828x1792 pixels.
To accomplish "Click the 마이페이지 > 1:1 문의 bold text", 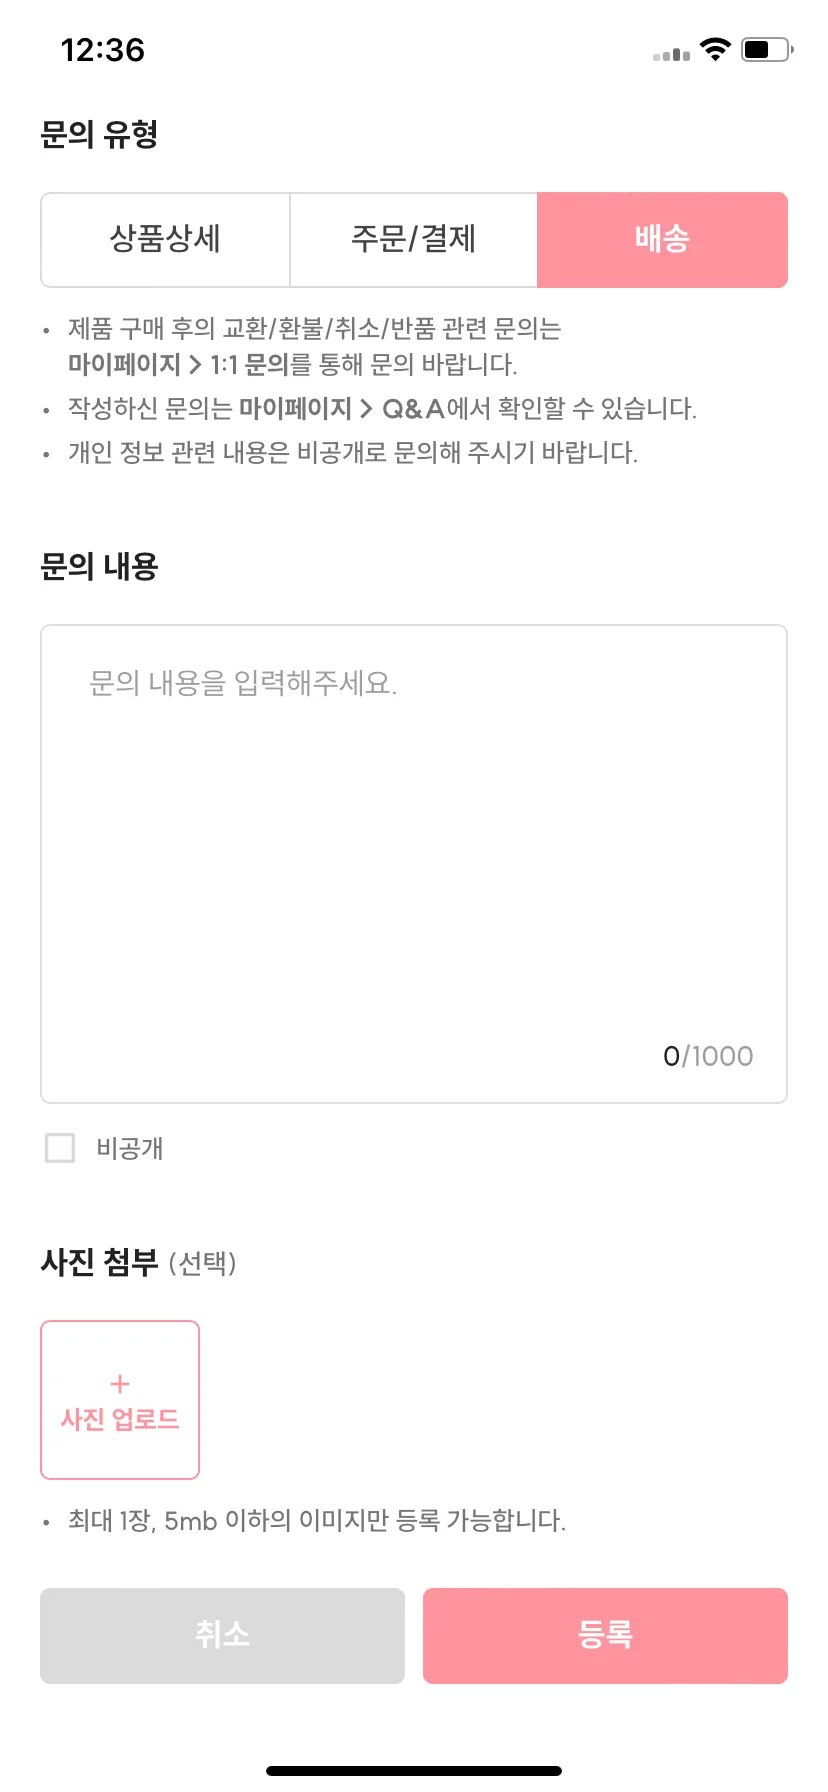I will click(x=178, y=364).
